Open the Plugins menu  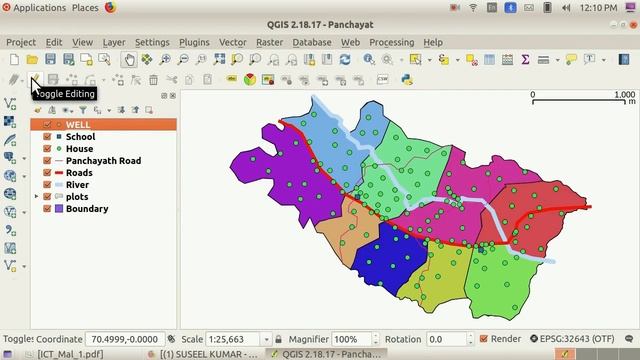[194, 42]
